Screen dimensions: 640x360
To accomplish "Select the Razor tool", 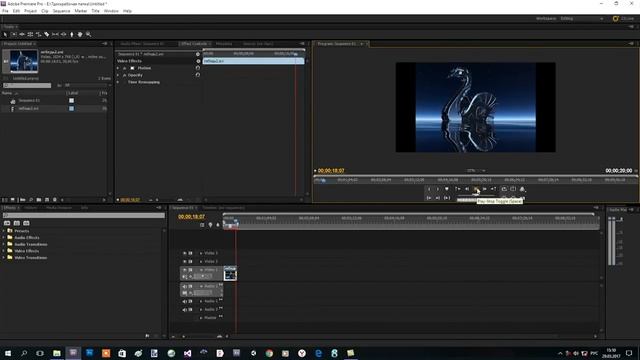I will click(x=47, y=35).
